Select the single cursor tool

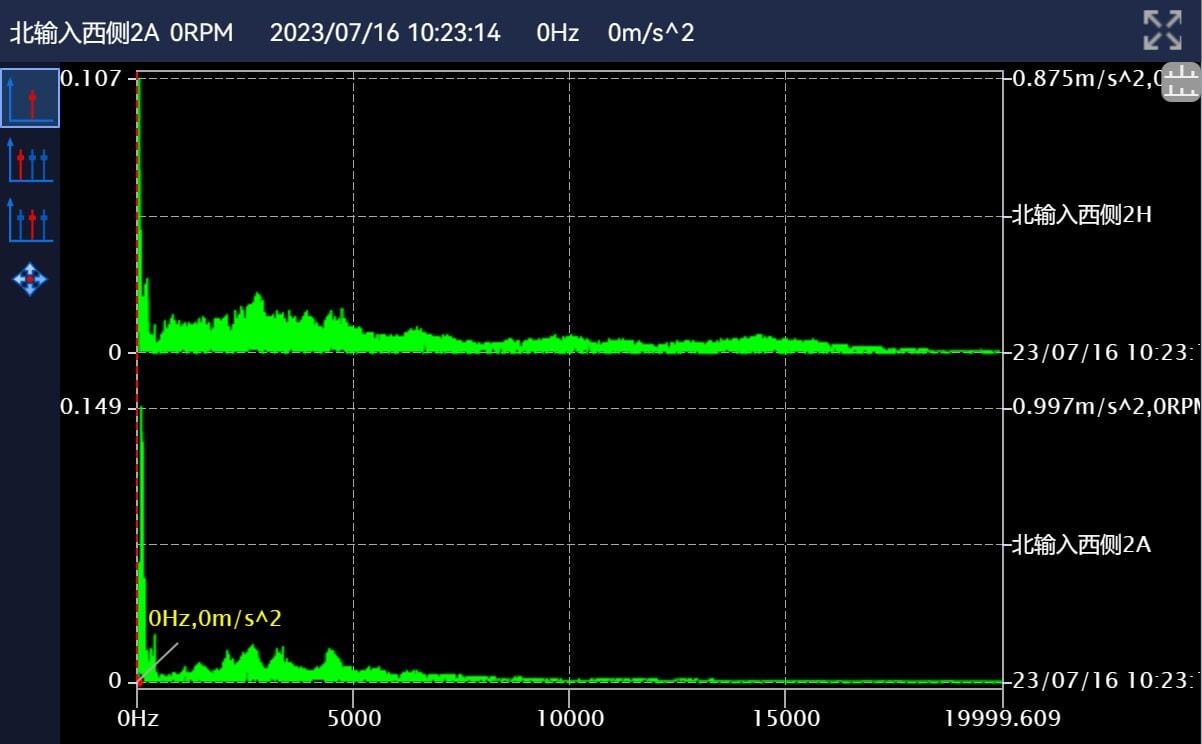pos(30,98)
